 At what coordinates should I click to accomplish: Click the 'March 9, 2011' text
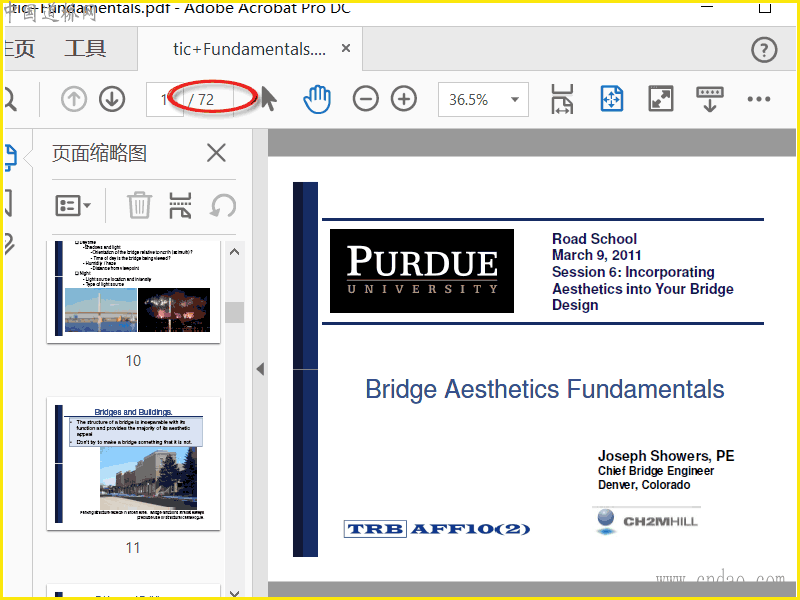click(x=596, y=255)
